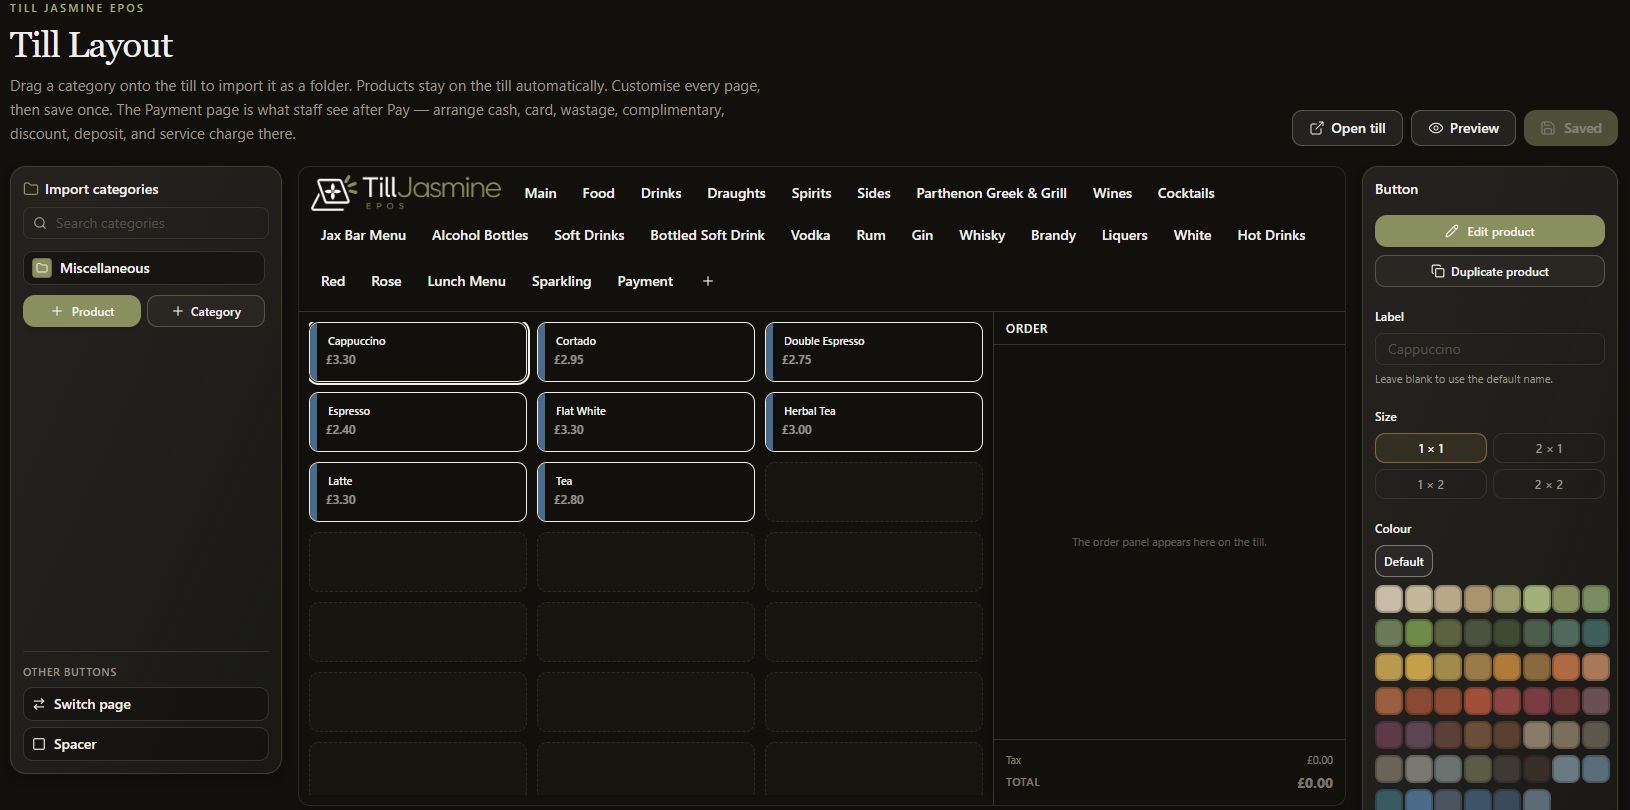Switch to the Main page tab
Viewport: 1630px width, 810px height.
point(541,193)
